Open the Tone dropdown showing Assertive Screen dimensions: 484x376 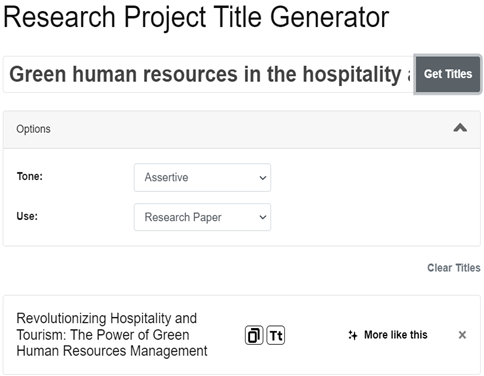(202, 177)
